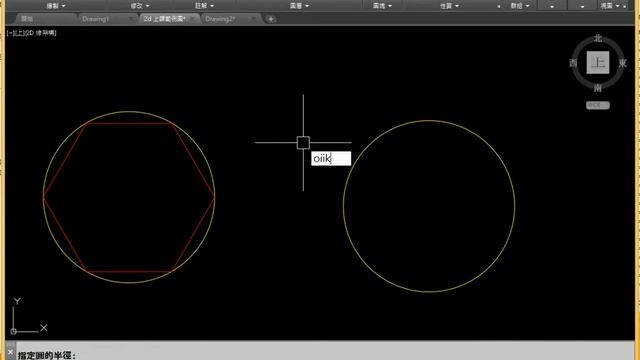Close the Drawing2 tab
The height and width of the screenshot is (360, 640).
(254, 19)
